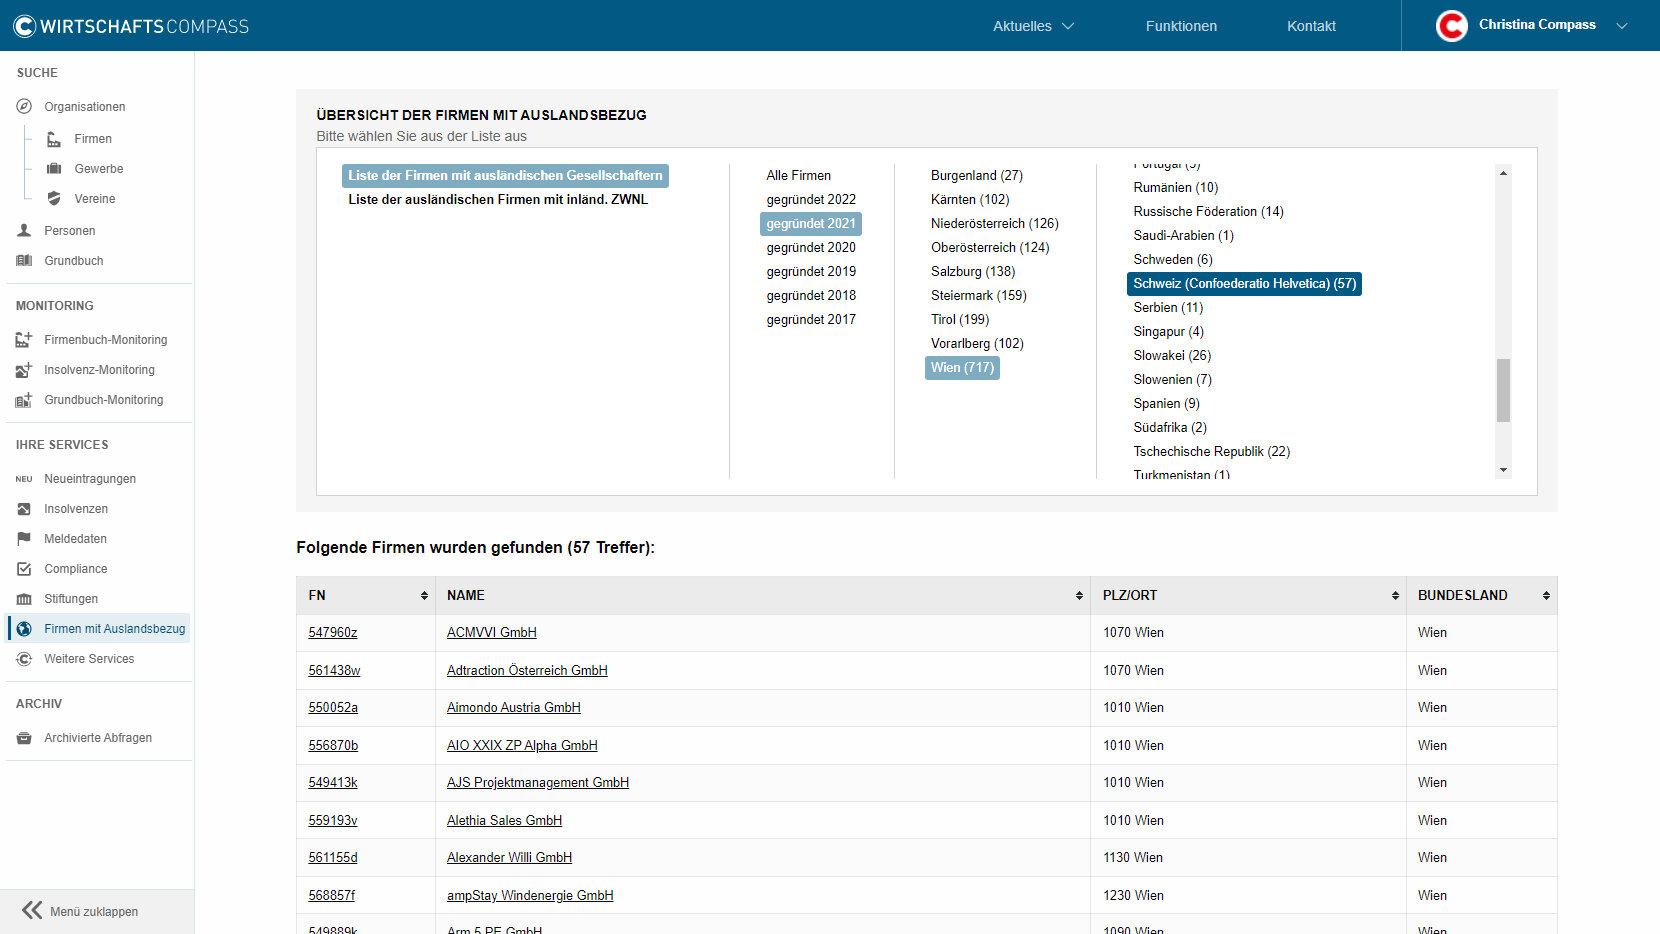Open company link AJS Projektmanagement GmbH
This screenshot has height=934, width=1660.
click(537, 782)
